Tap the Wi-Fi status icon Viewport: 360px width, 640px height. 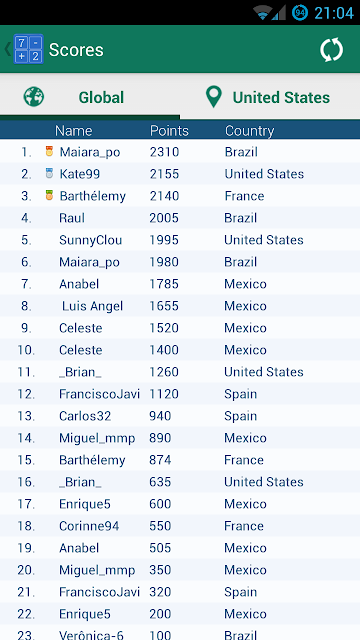(x=263, y=13)
